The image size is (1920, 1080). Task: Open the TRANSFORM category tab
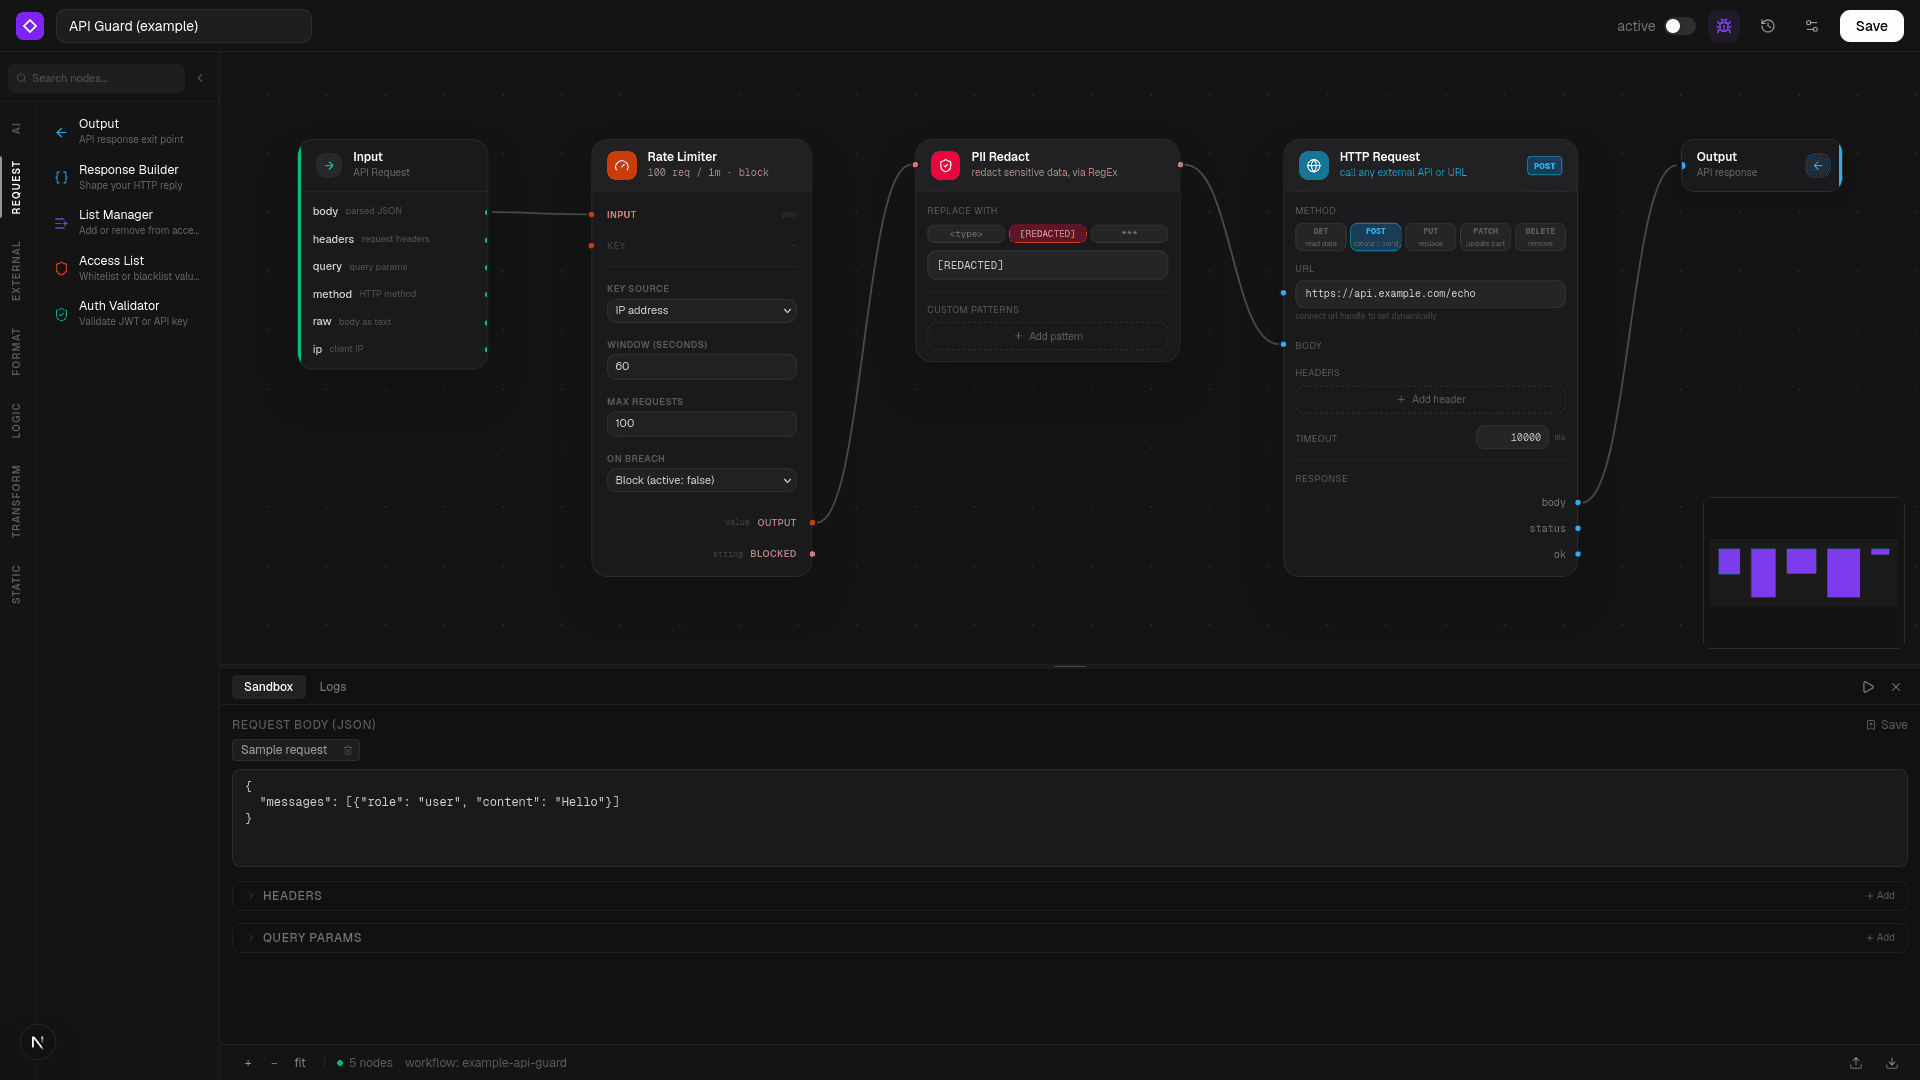(x=16, y=501)
